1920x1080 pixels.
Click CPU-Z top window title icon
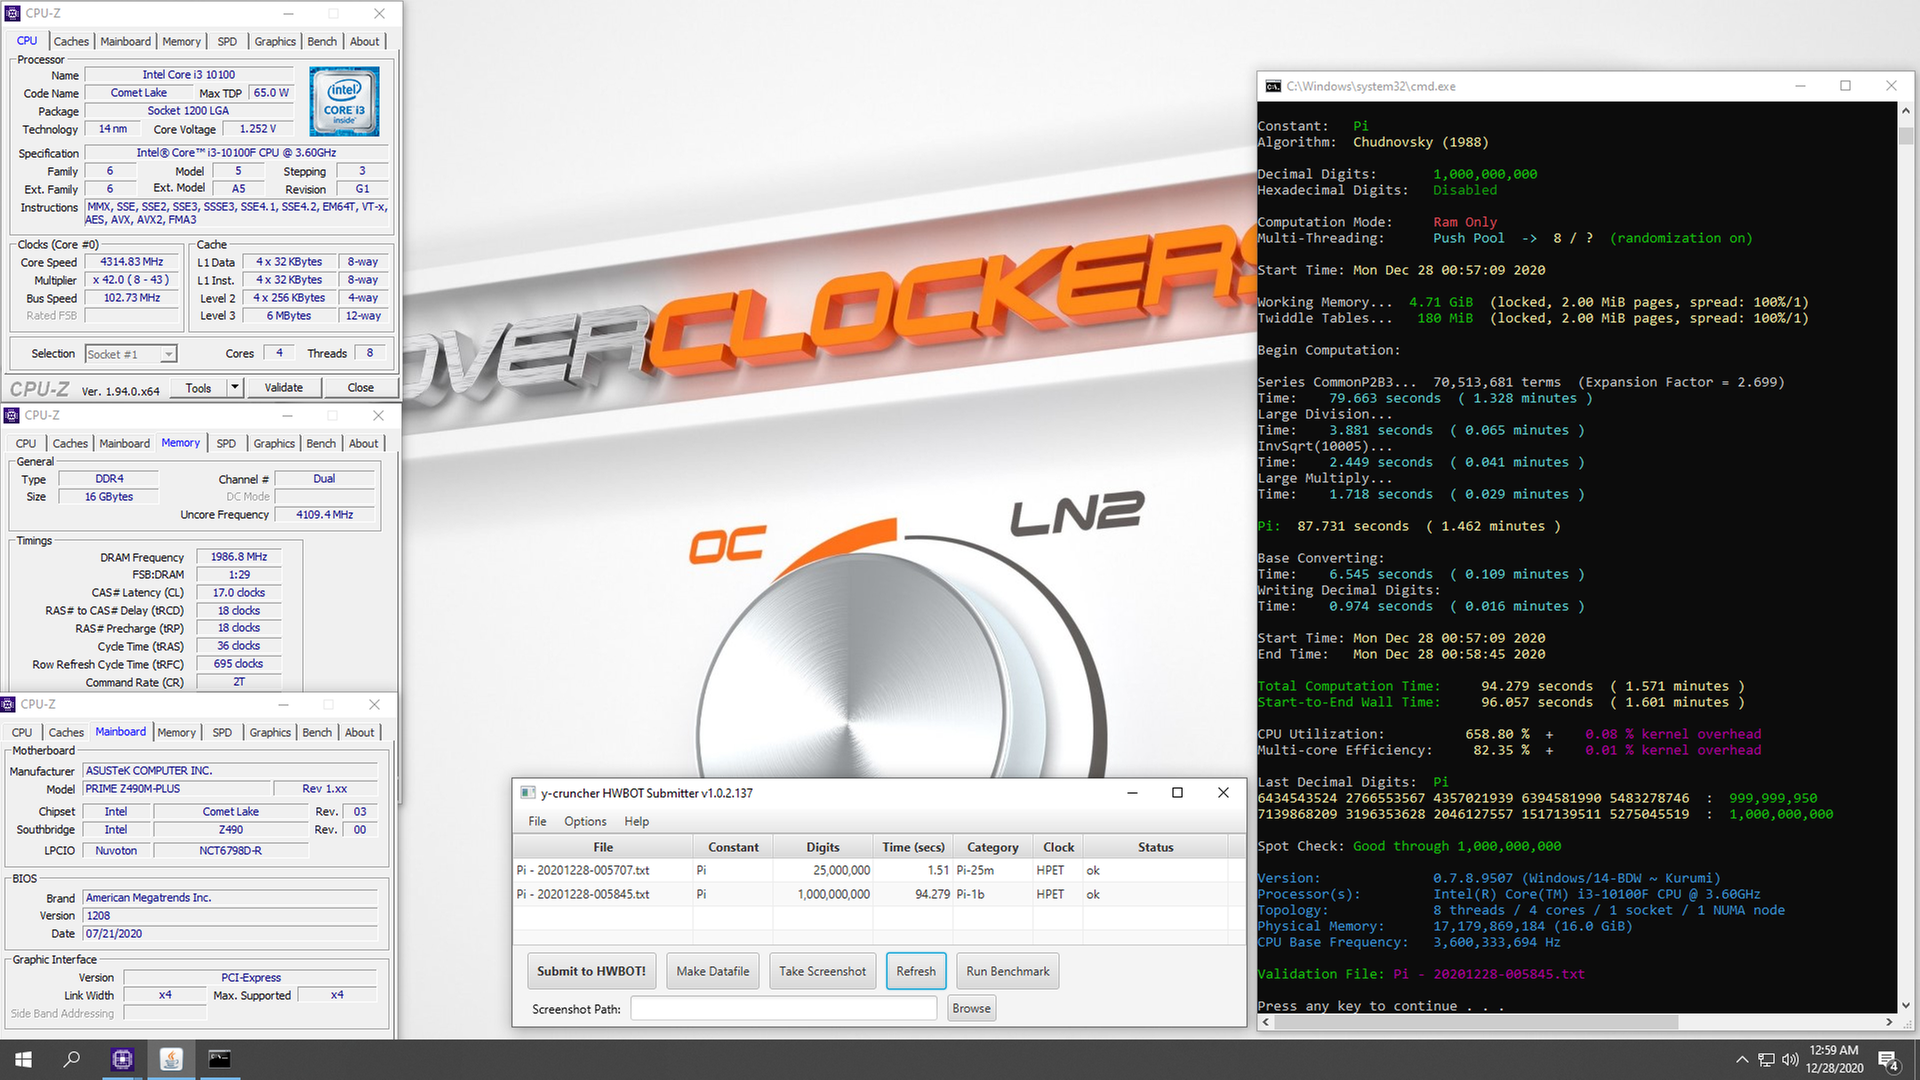(13, 13)
